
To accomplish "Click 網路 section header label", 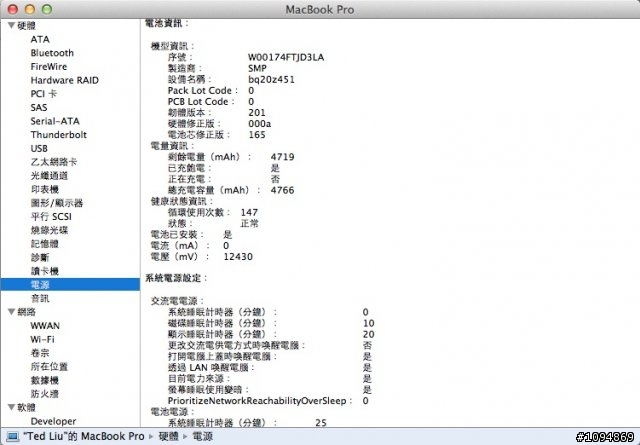I will (x=27, y=312).
